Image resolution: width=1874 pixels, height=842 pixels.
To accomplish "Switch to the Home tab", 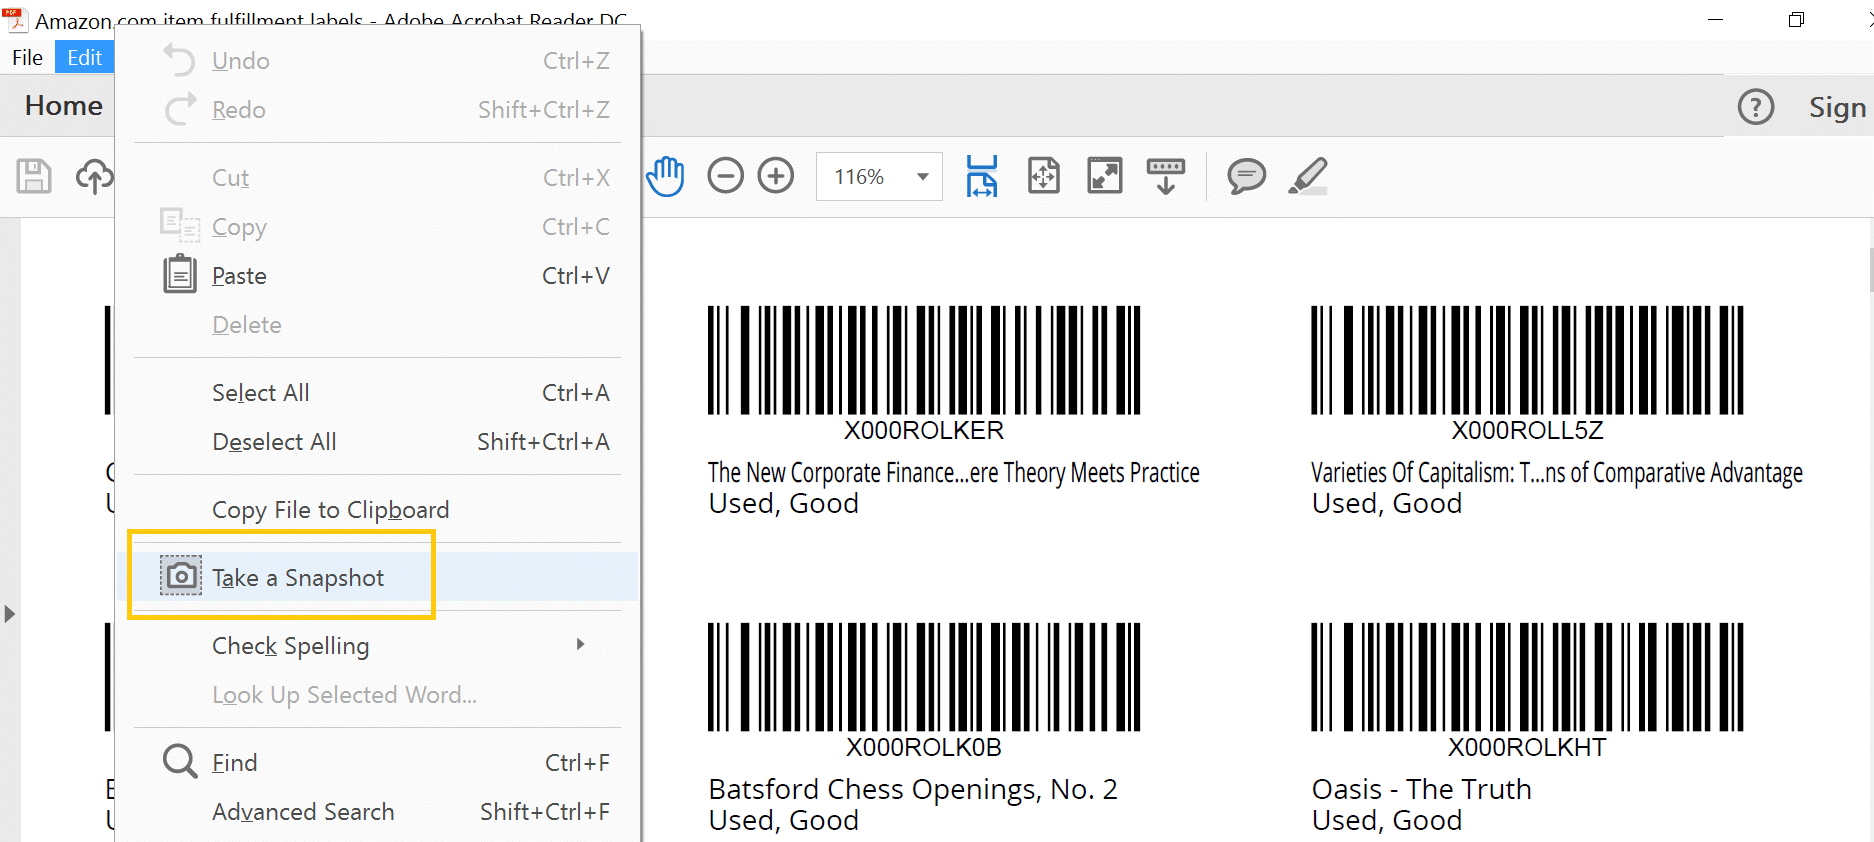I will tap(64, 106).
